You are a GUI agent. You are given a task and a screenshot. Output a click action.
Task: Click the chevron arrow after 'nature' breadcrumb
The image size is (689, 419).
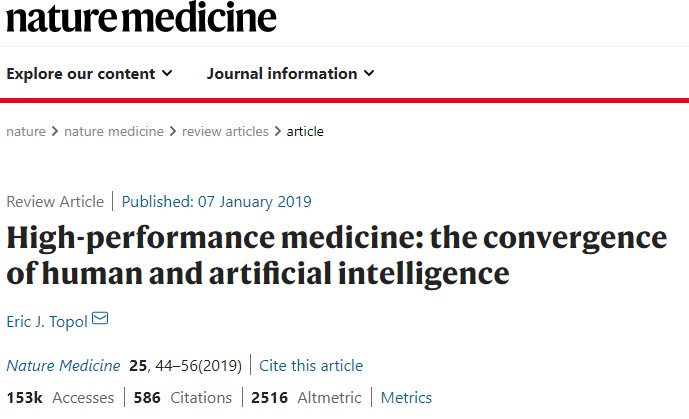pos(55,131)
